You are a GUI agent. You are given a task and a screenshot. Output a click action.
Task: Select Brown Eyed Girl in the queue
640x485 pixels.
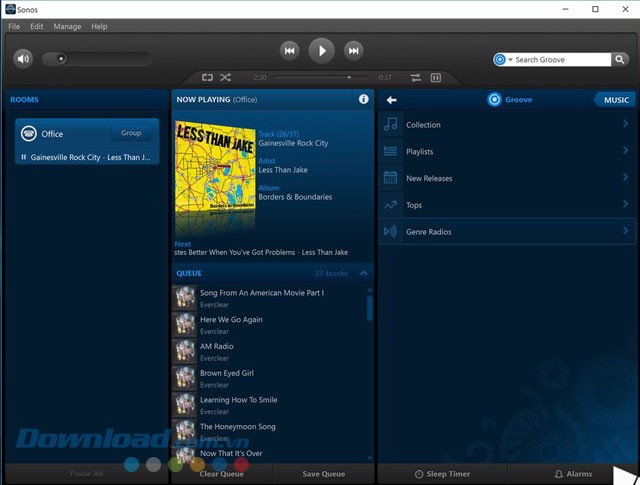pyautogui.click(x=226, y=373)
